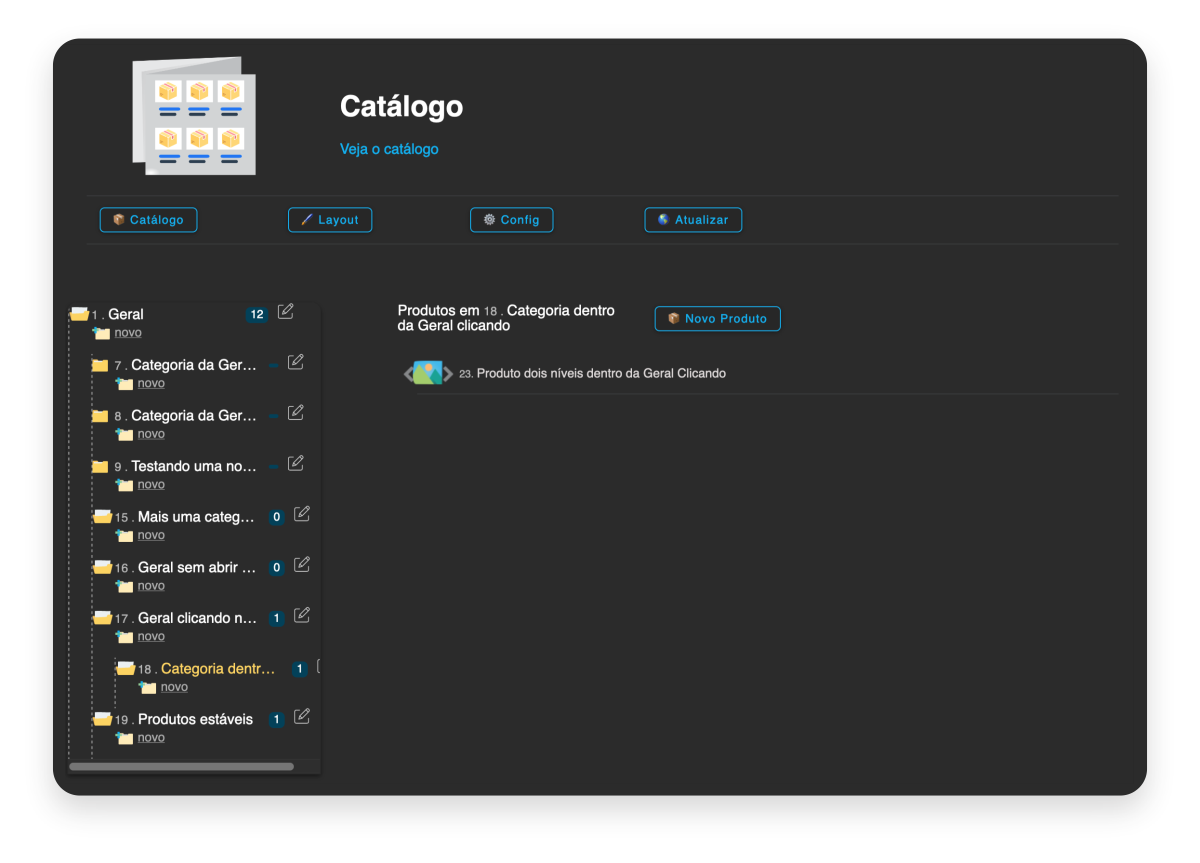Screen dimensions: 1200x863
Task: Select the folder icon of category Geral
Action: point(80,313)
